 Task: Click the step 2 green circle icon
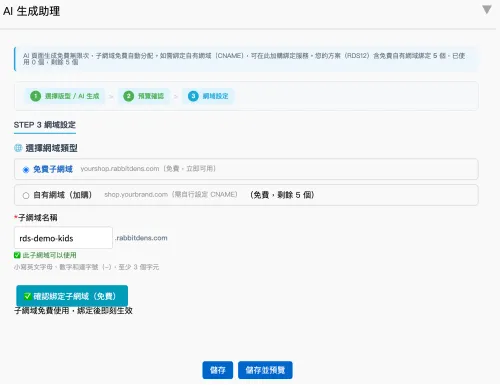[x=128, y=96]
